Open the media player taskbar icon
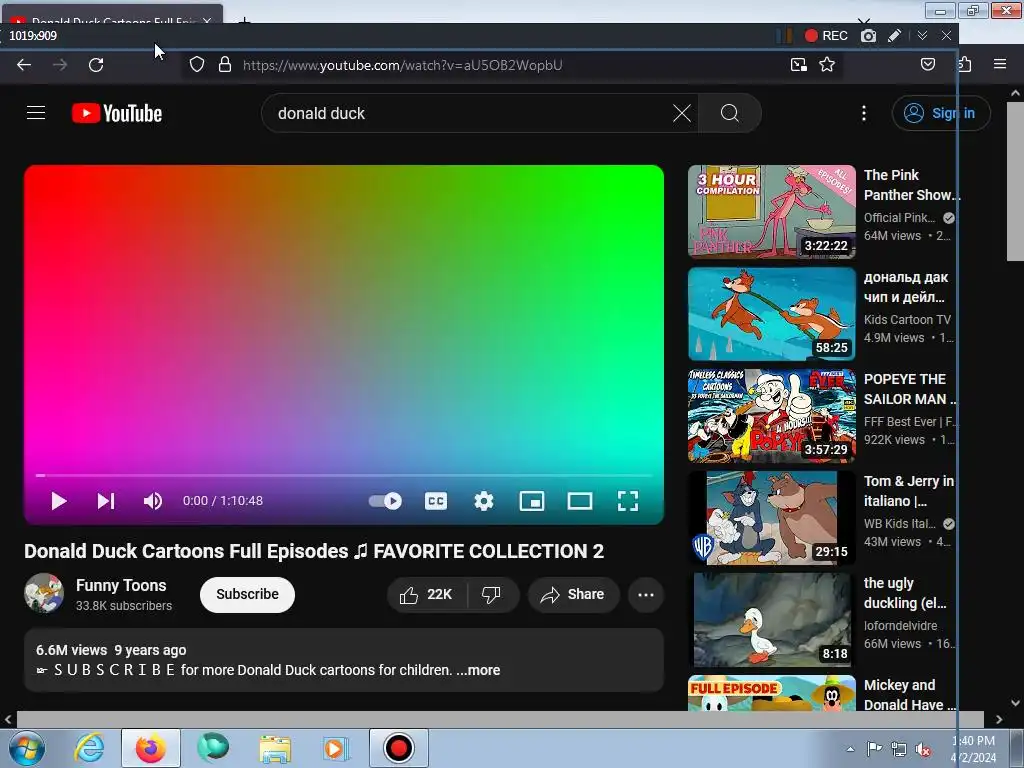Screen dimensions: 1024x768 [336, 748]
